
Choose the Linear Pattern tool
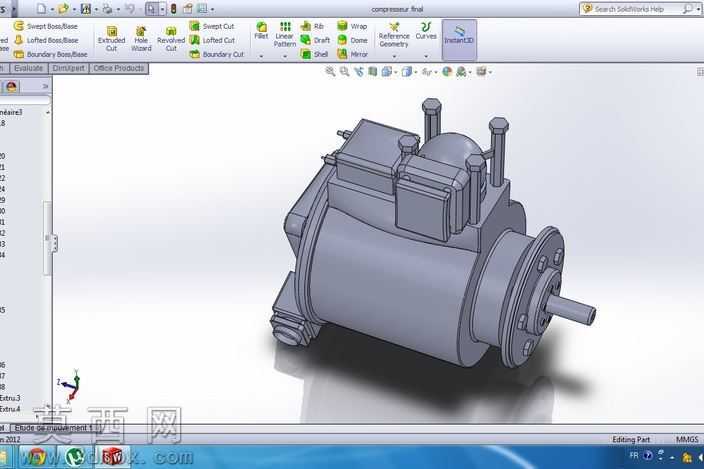tap(285, 34)
